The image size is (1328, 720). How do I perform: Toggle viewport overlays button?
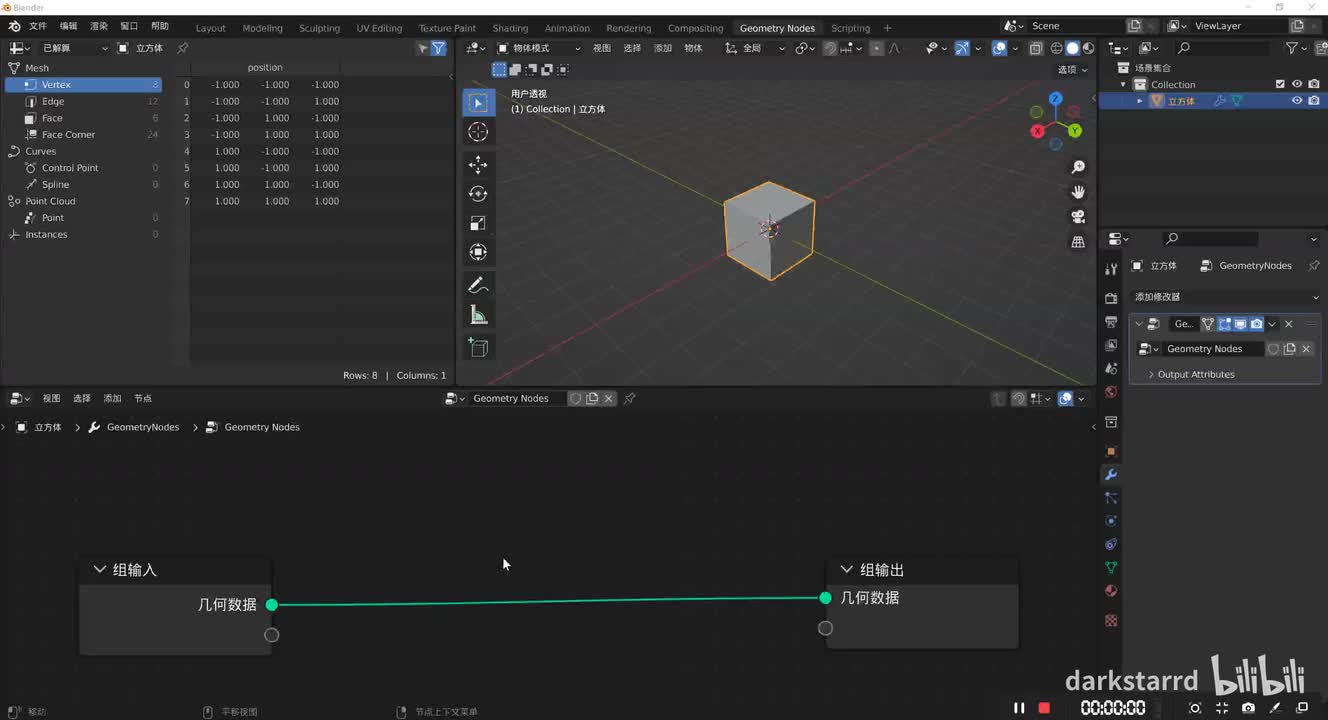coord(999,48)
